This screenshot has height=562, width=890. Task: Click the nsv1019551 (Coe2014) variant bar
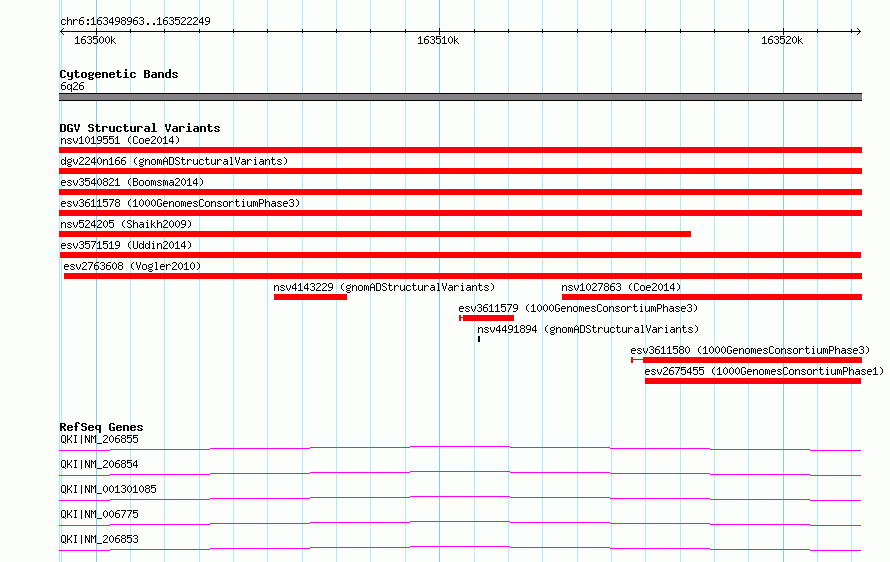460,150
